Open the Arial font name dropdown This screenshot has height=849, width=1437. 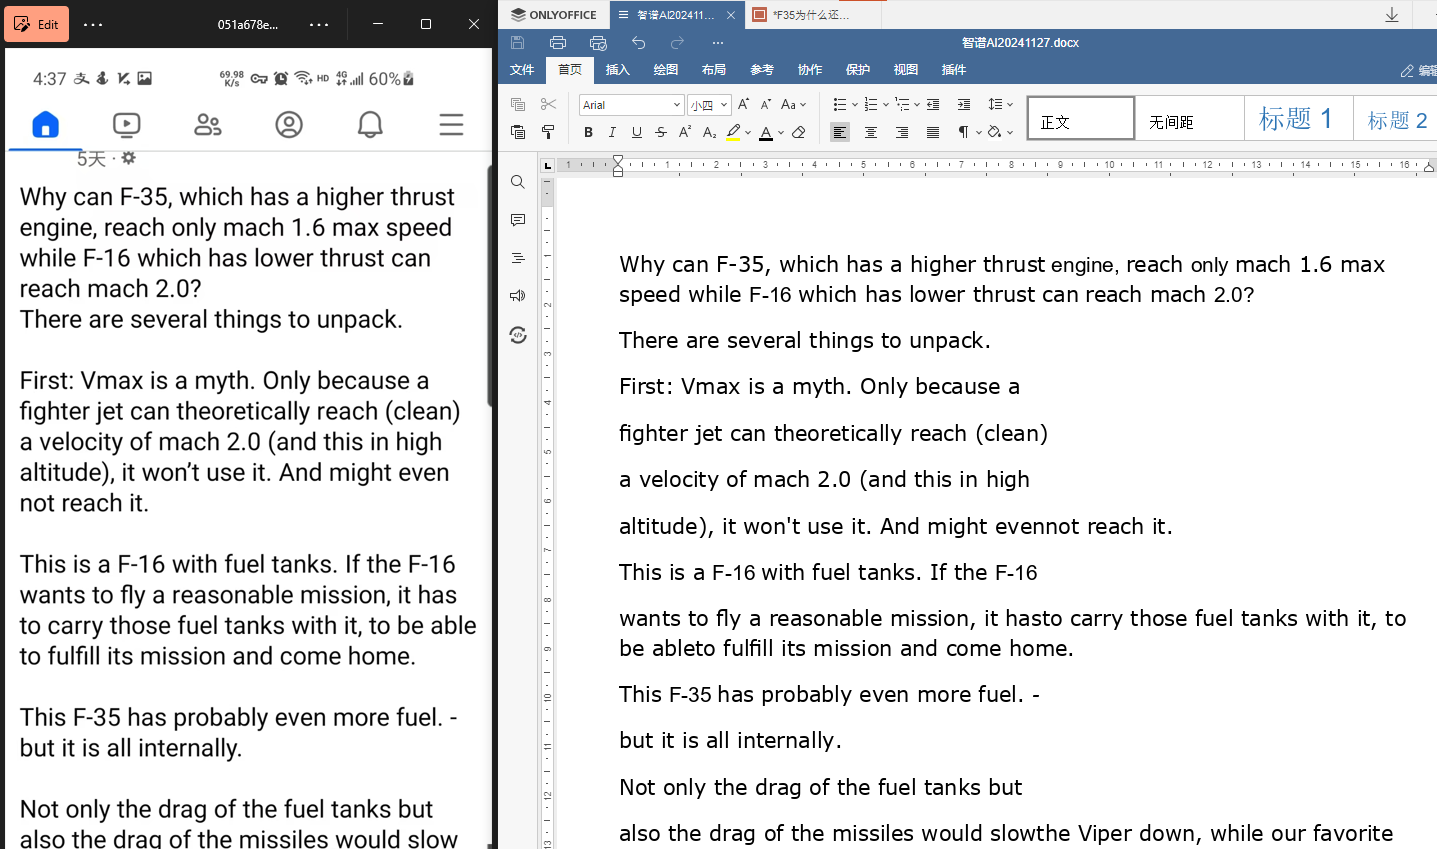coord(676,105)
